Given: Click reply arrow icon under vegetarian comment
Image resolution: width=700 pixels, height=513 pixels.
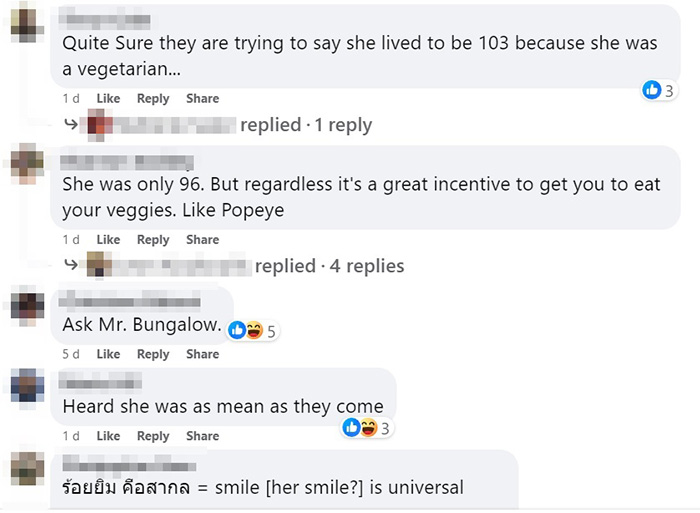Looking at the screenshot, I should pyautogui.click(x=71, y=125).
